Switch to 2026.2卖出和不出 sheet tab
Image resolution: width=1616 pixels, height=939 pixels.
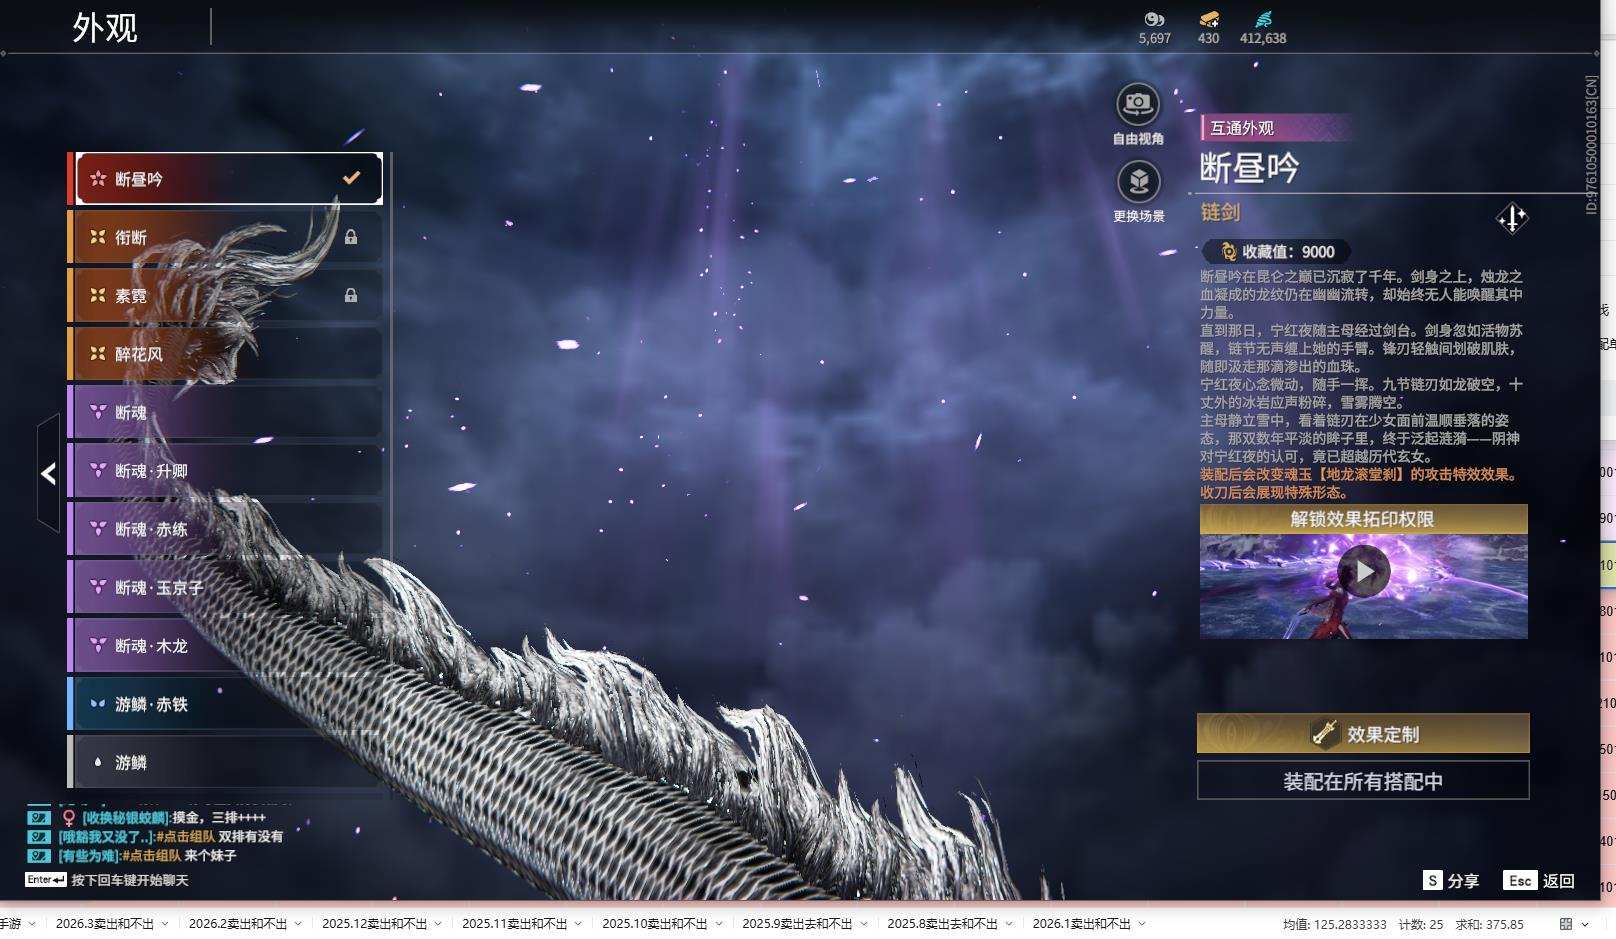click(x=238, y=924)
